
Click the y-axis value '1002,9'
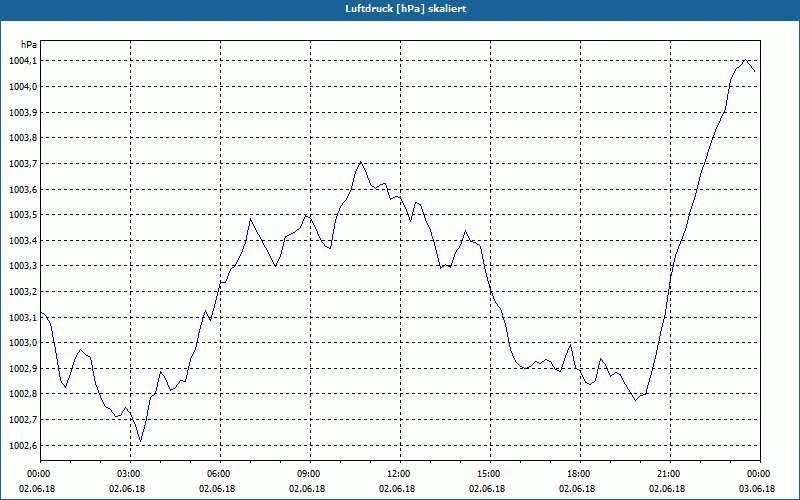pyautogui.click(x=23, y=368)
